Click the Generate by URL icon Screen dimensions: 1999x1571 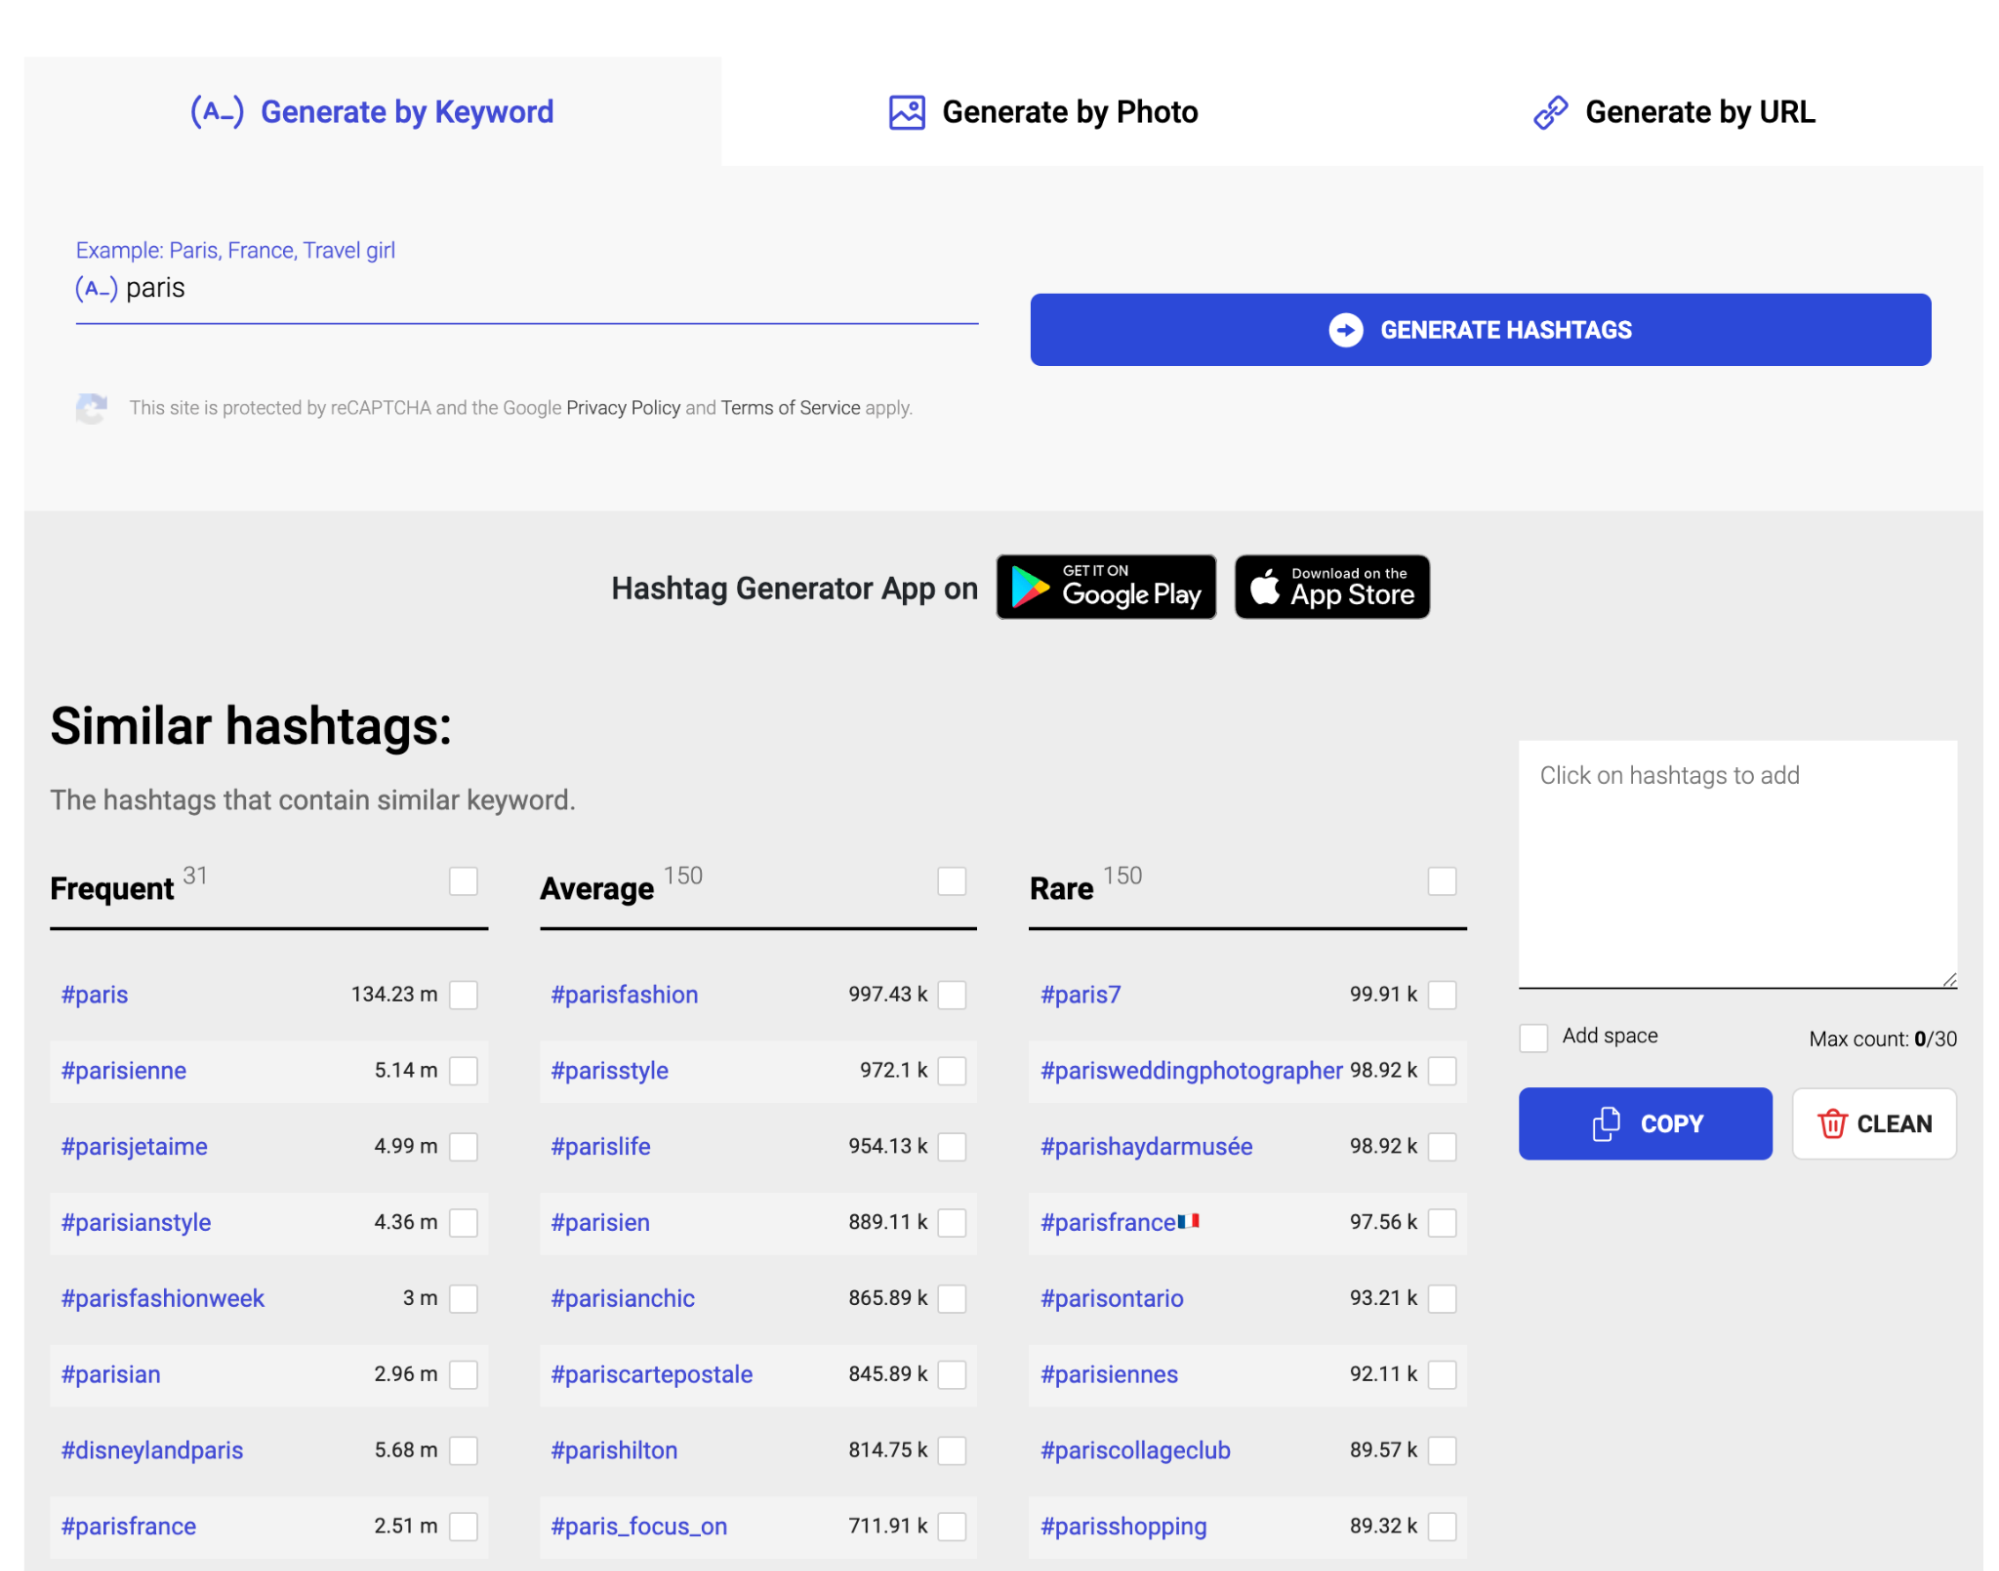[1550, 112]
